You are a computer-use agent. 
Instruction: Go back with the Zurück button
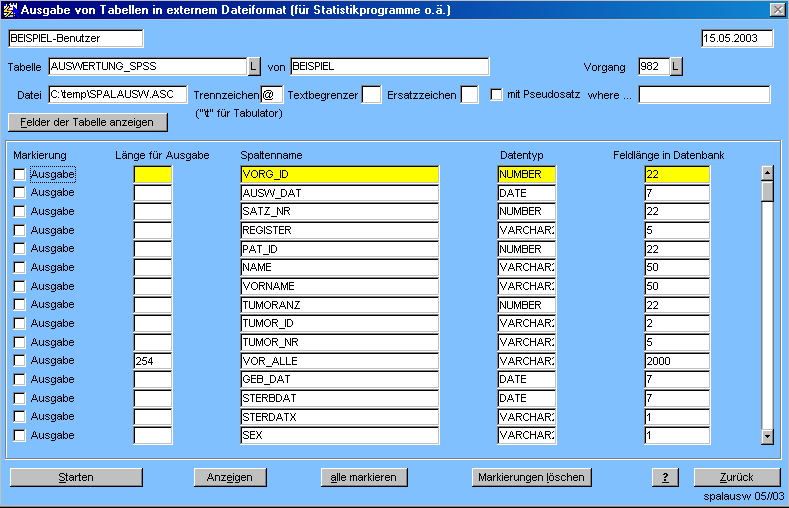click(x=736, y=477)
